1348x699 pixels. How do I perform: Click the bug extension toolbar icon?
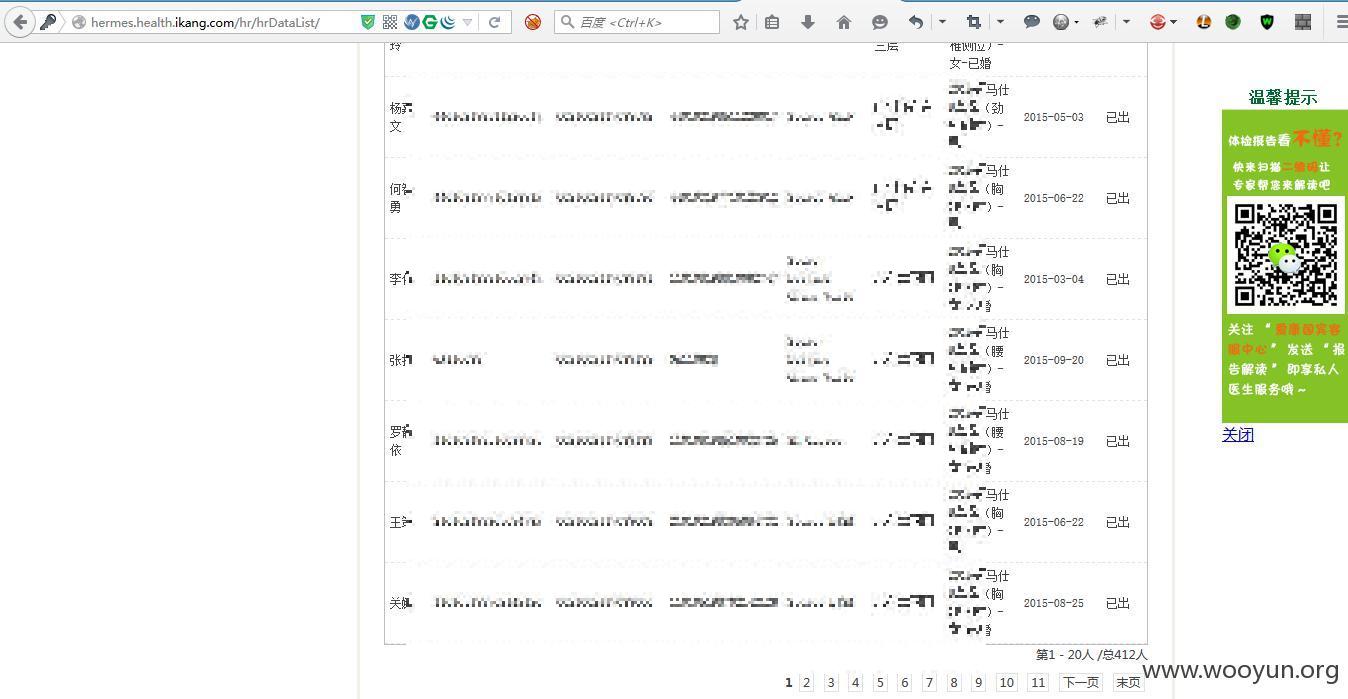point(1100,21)
